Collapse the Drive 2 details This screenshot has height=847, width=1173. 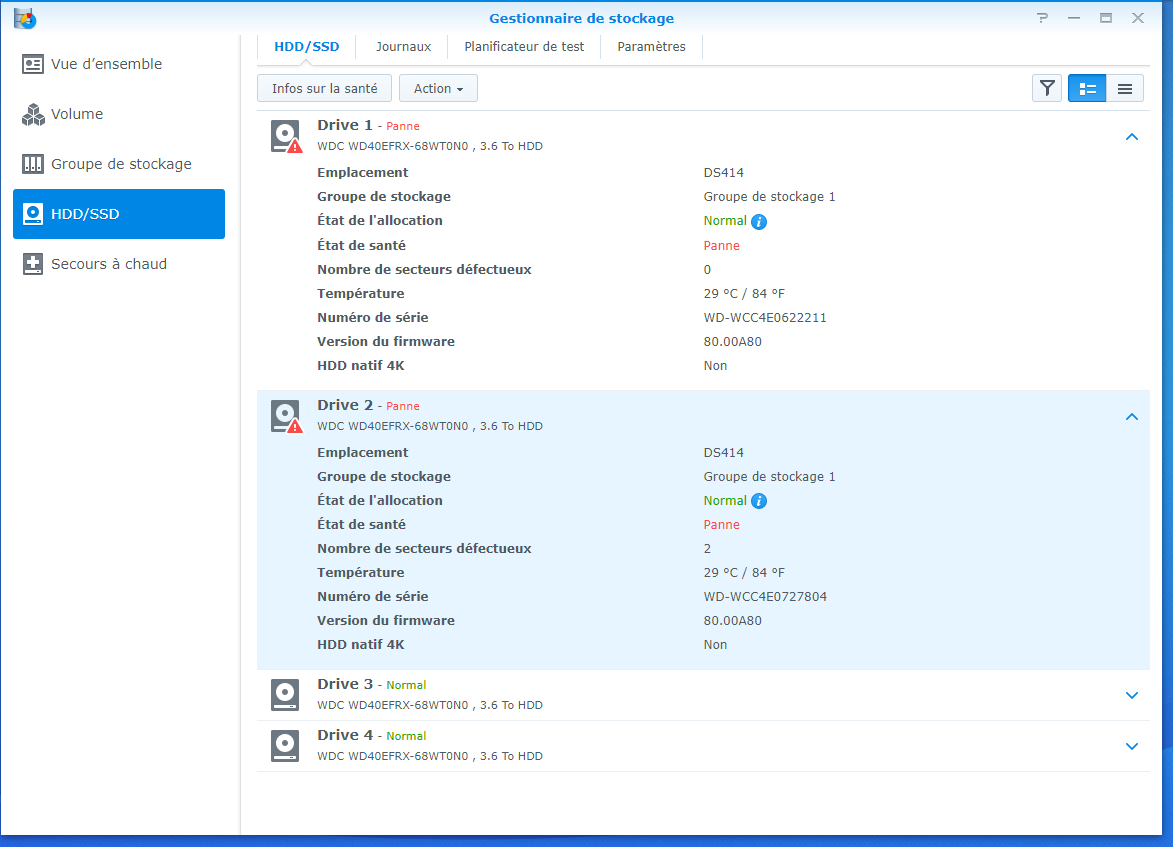tap(1131, 417)
